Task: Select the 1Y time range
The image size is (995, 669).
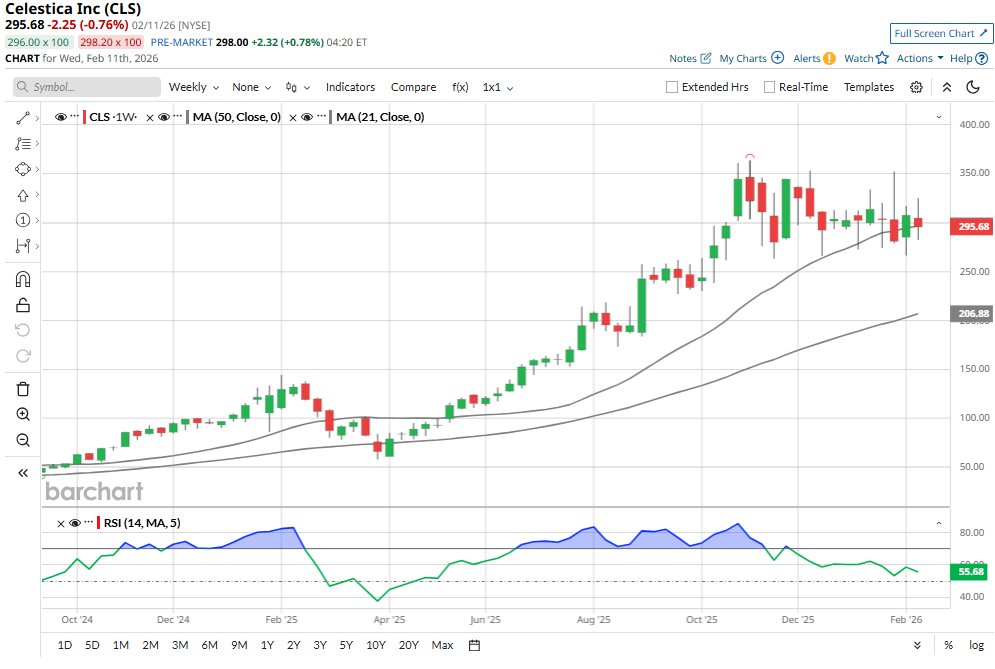Action: click(267, 646)
